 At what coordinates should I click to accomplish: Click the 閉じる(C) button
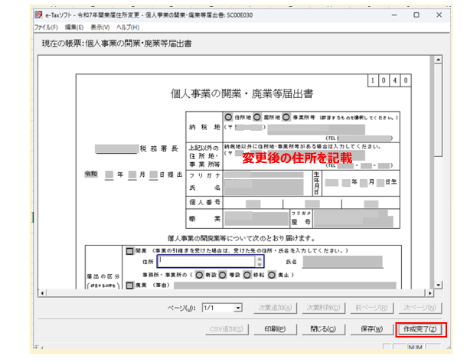(x=323, y=329)
